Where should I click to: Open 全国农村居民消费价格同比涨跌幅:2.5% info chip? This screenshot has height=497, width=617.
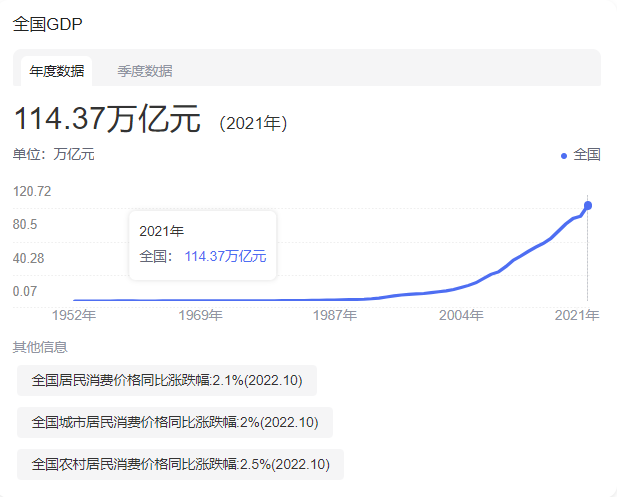[x=181, y=464]
